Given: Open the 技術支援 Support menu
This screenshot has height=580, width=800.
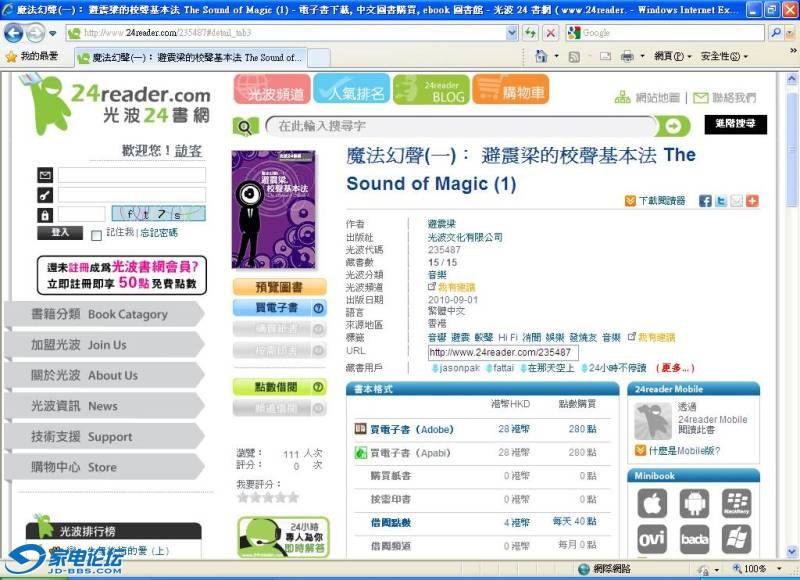Looking at the screenshot, I should click(105, 437).
